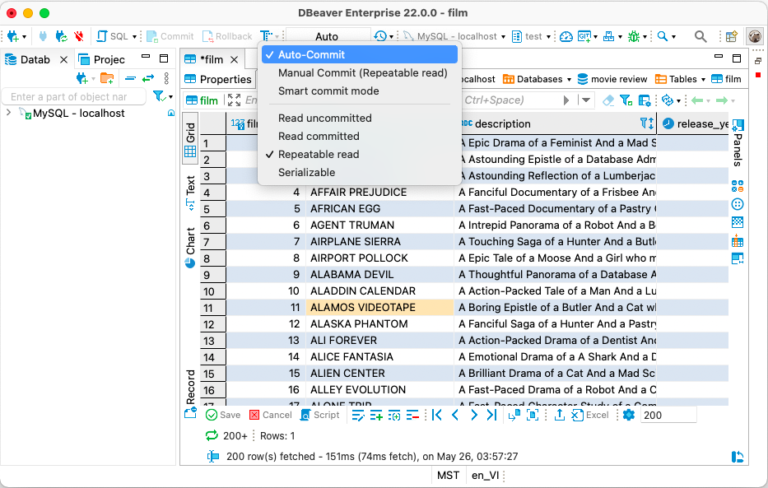This screenshot has height=488, width=768.
Task: Select Repeatable read isolation level
Action: pos(318,154)
